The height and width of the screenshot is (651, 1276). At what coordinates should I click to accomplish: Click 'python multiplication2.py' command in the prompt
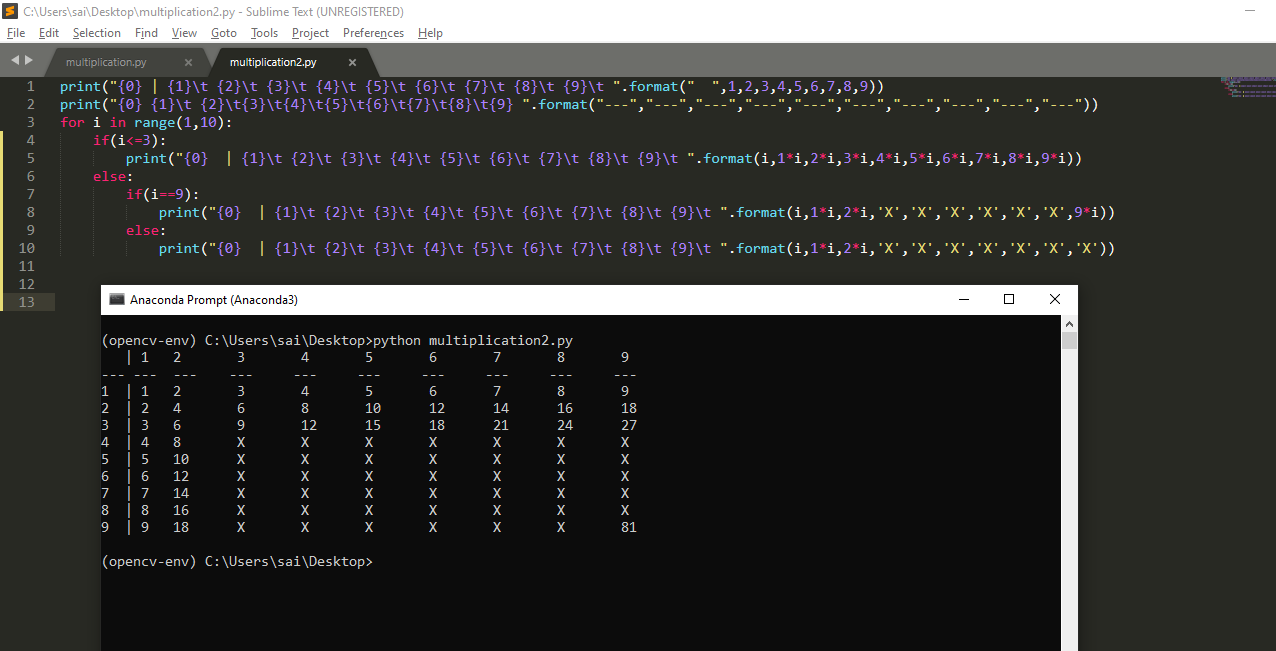tap(472, 341)
